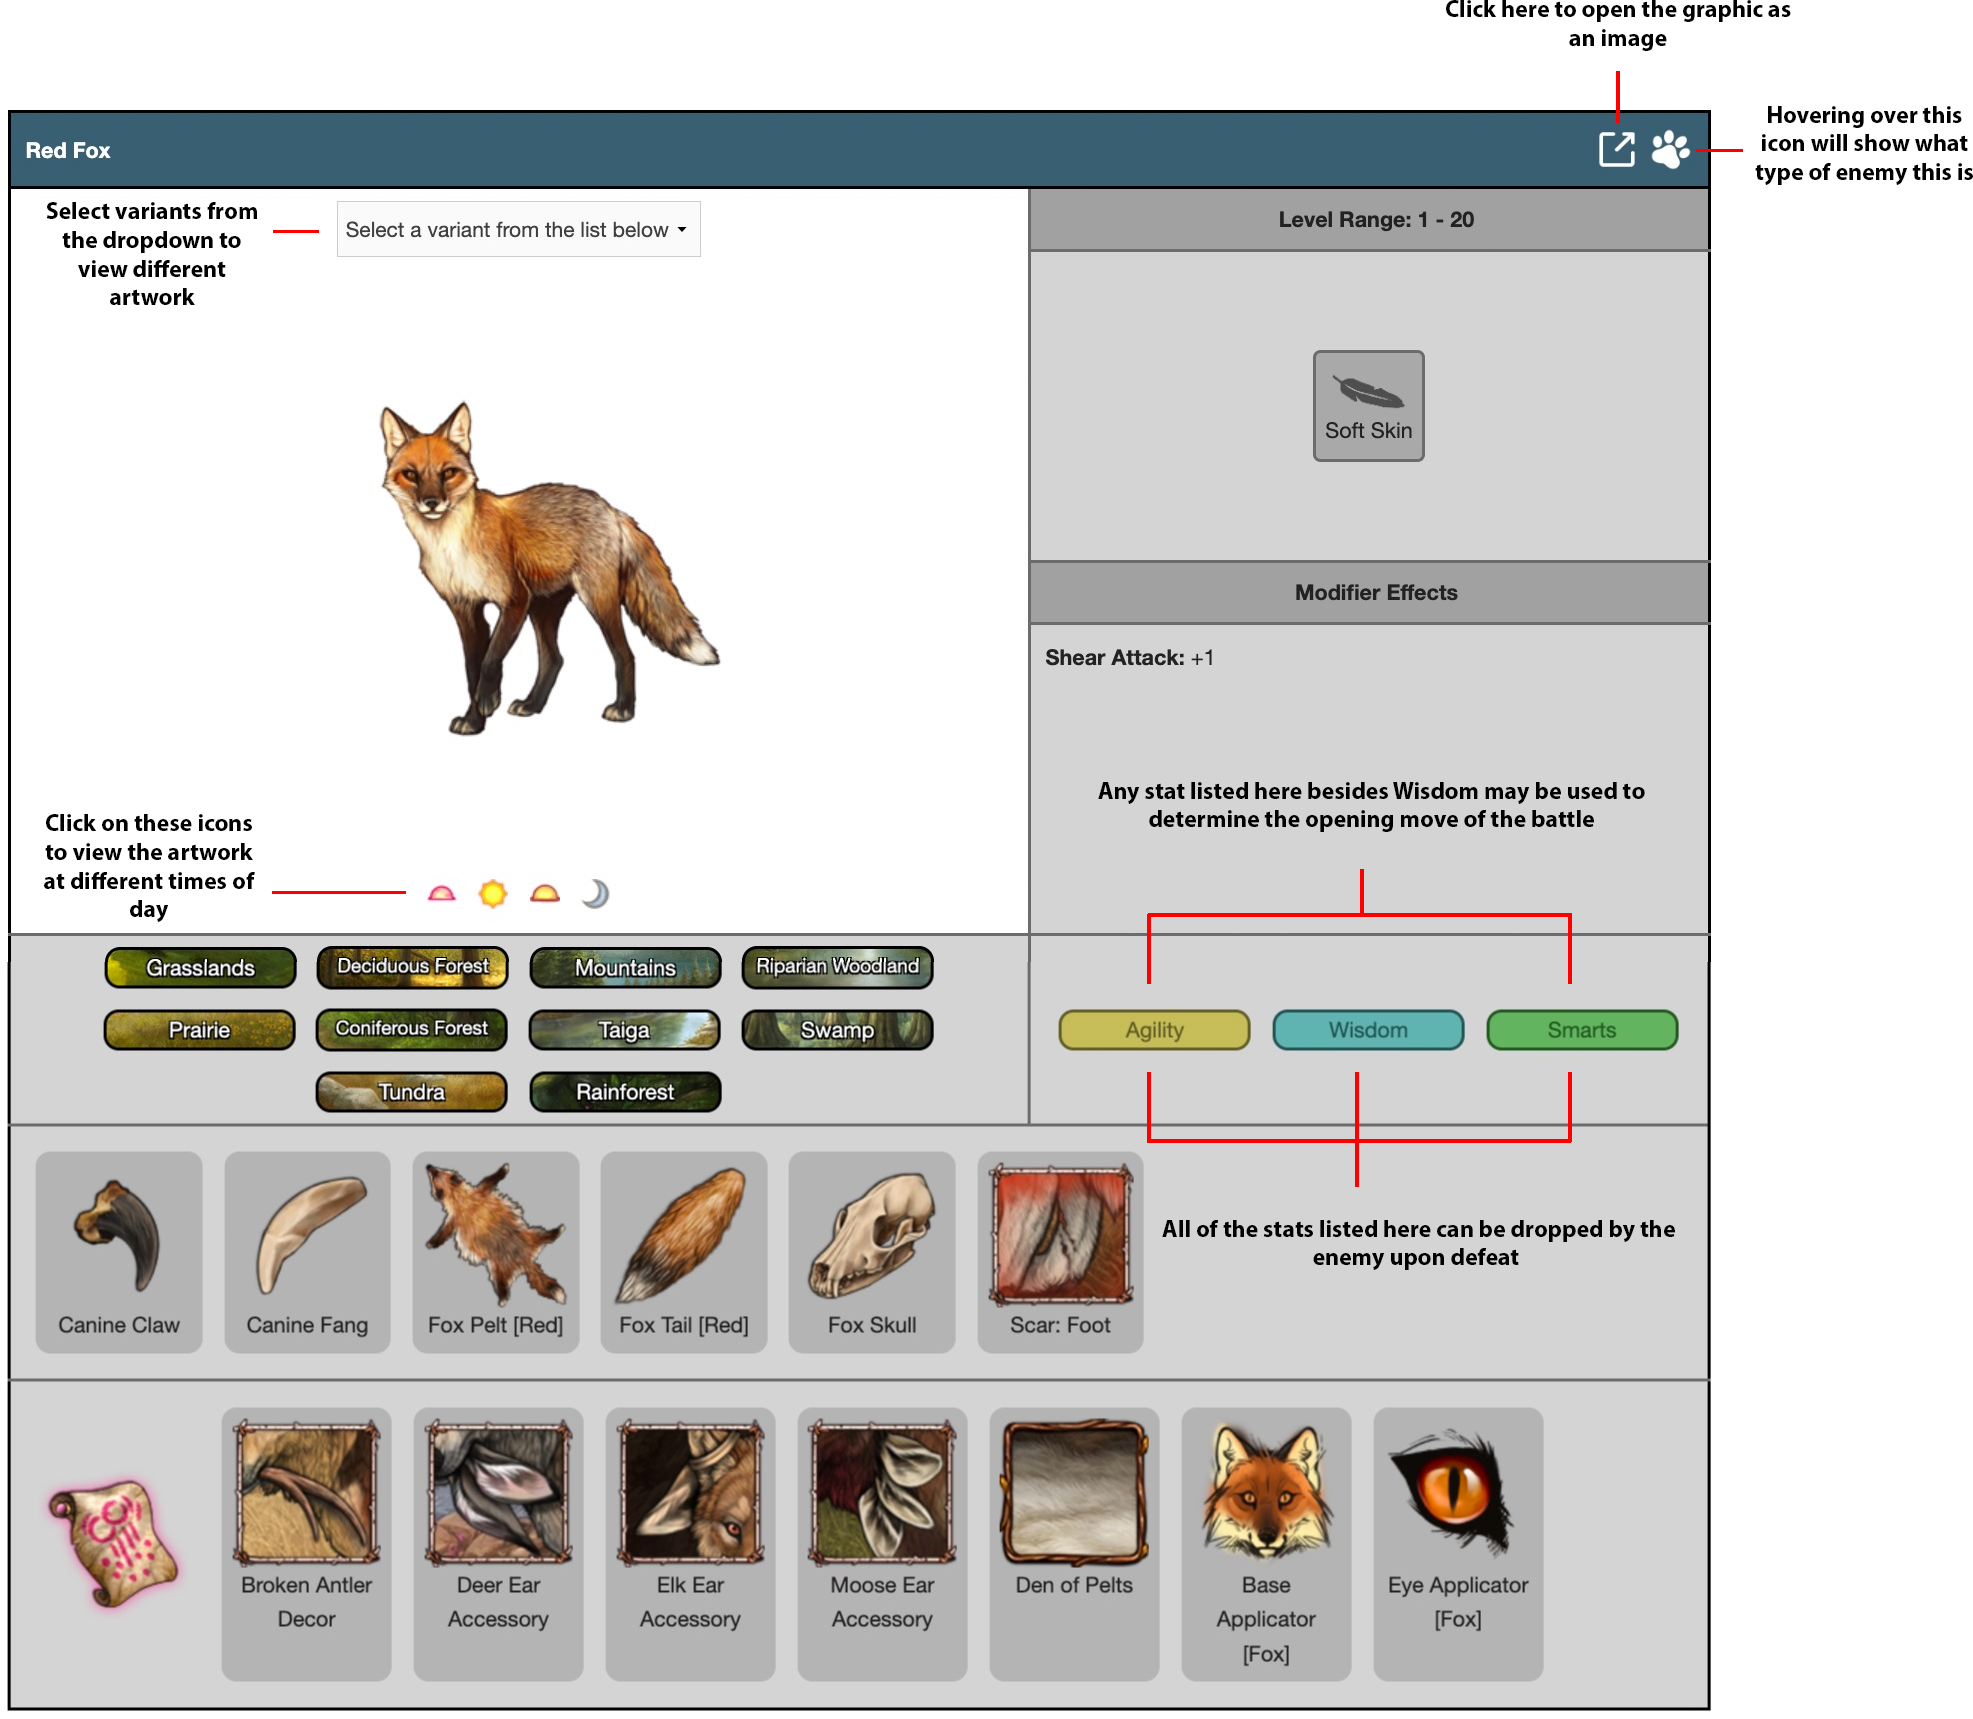Open the graphic as an image icon
This screenshot has height=1719, width=1973.
coord(1615,150)
